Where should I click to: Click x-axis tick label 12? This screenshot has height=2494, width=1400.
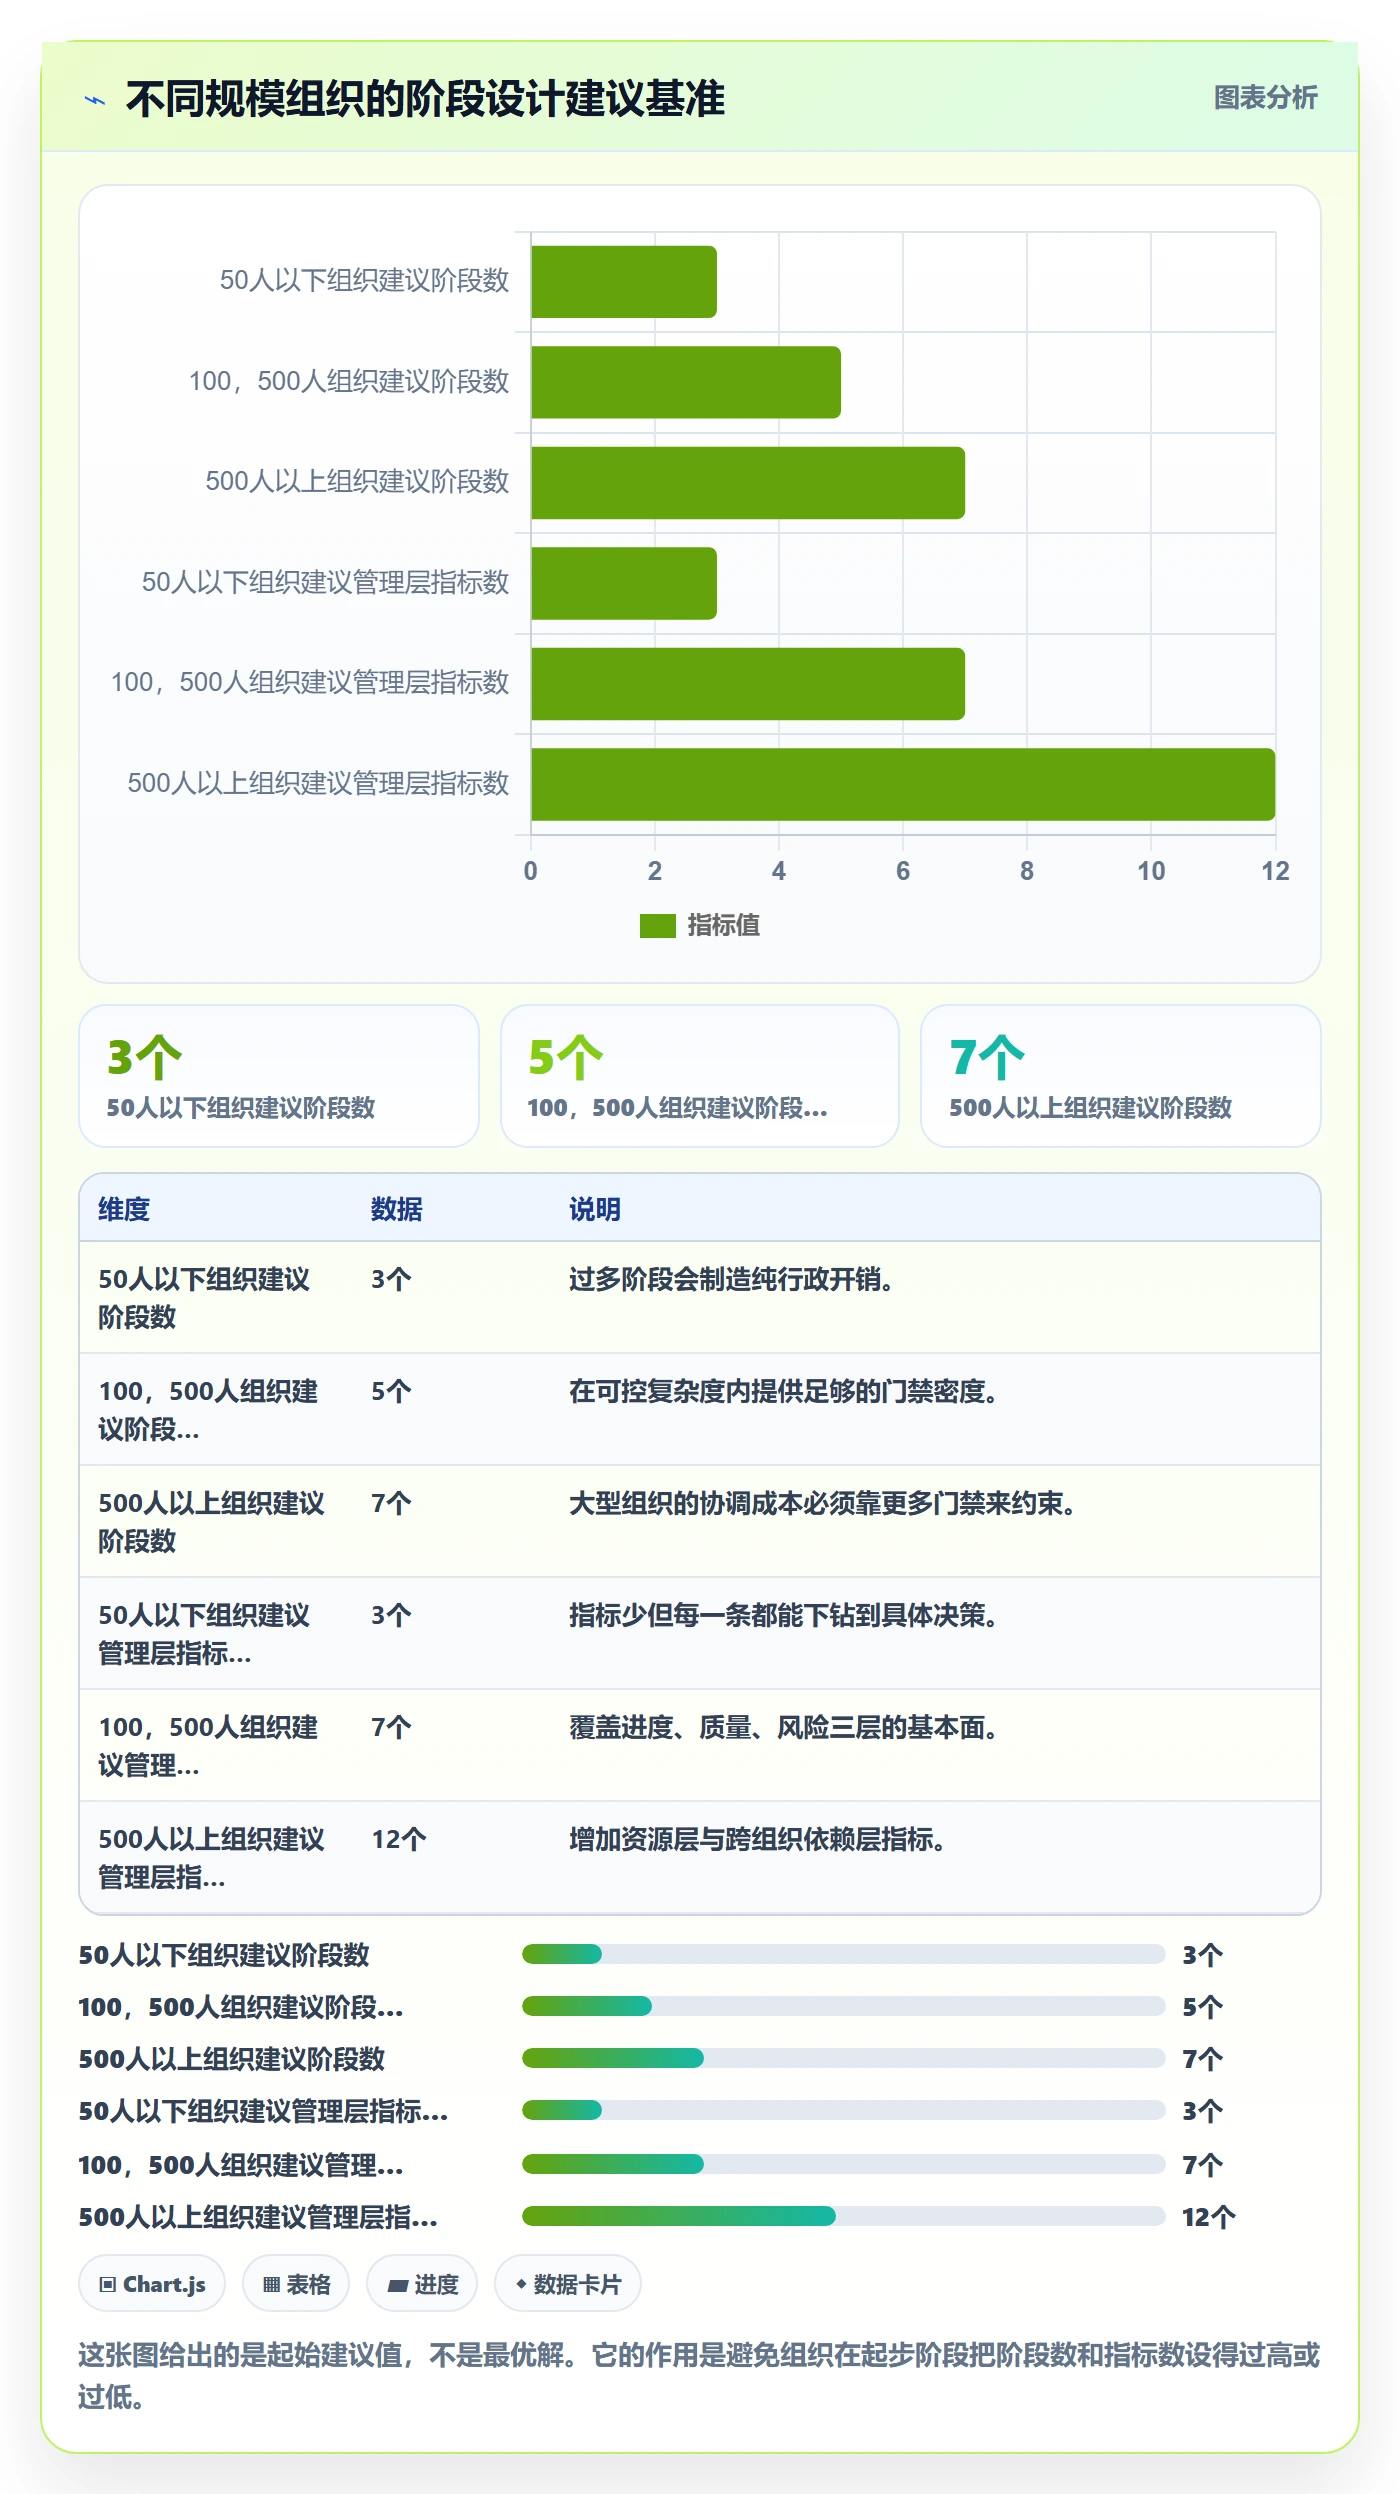click(1275, 871)
